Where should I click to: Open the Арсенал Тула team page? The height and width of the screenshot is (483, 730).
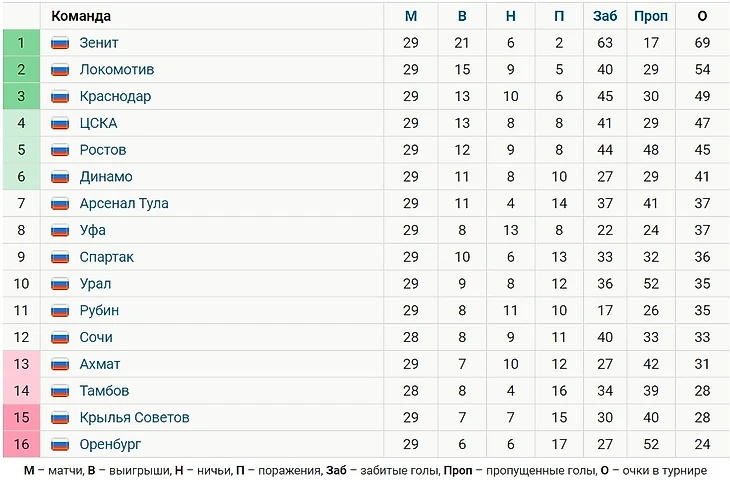(x=124, y=204)
